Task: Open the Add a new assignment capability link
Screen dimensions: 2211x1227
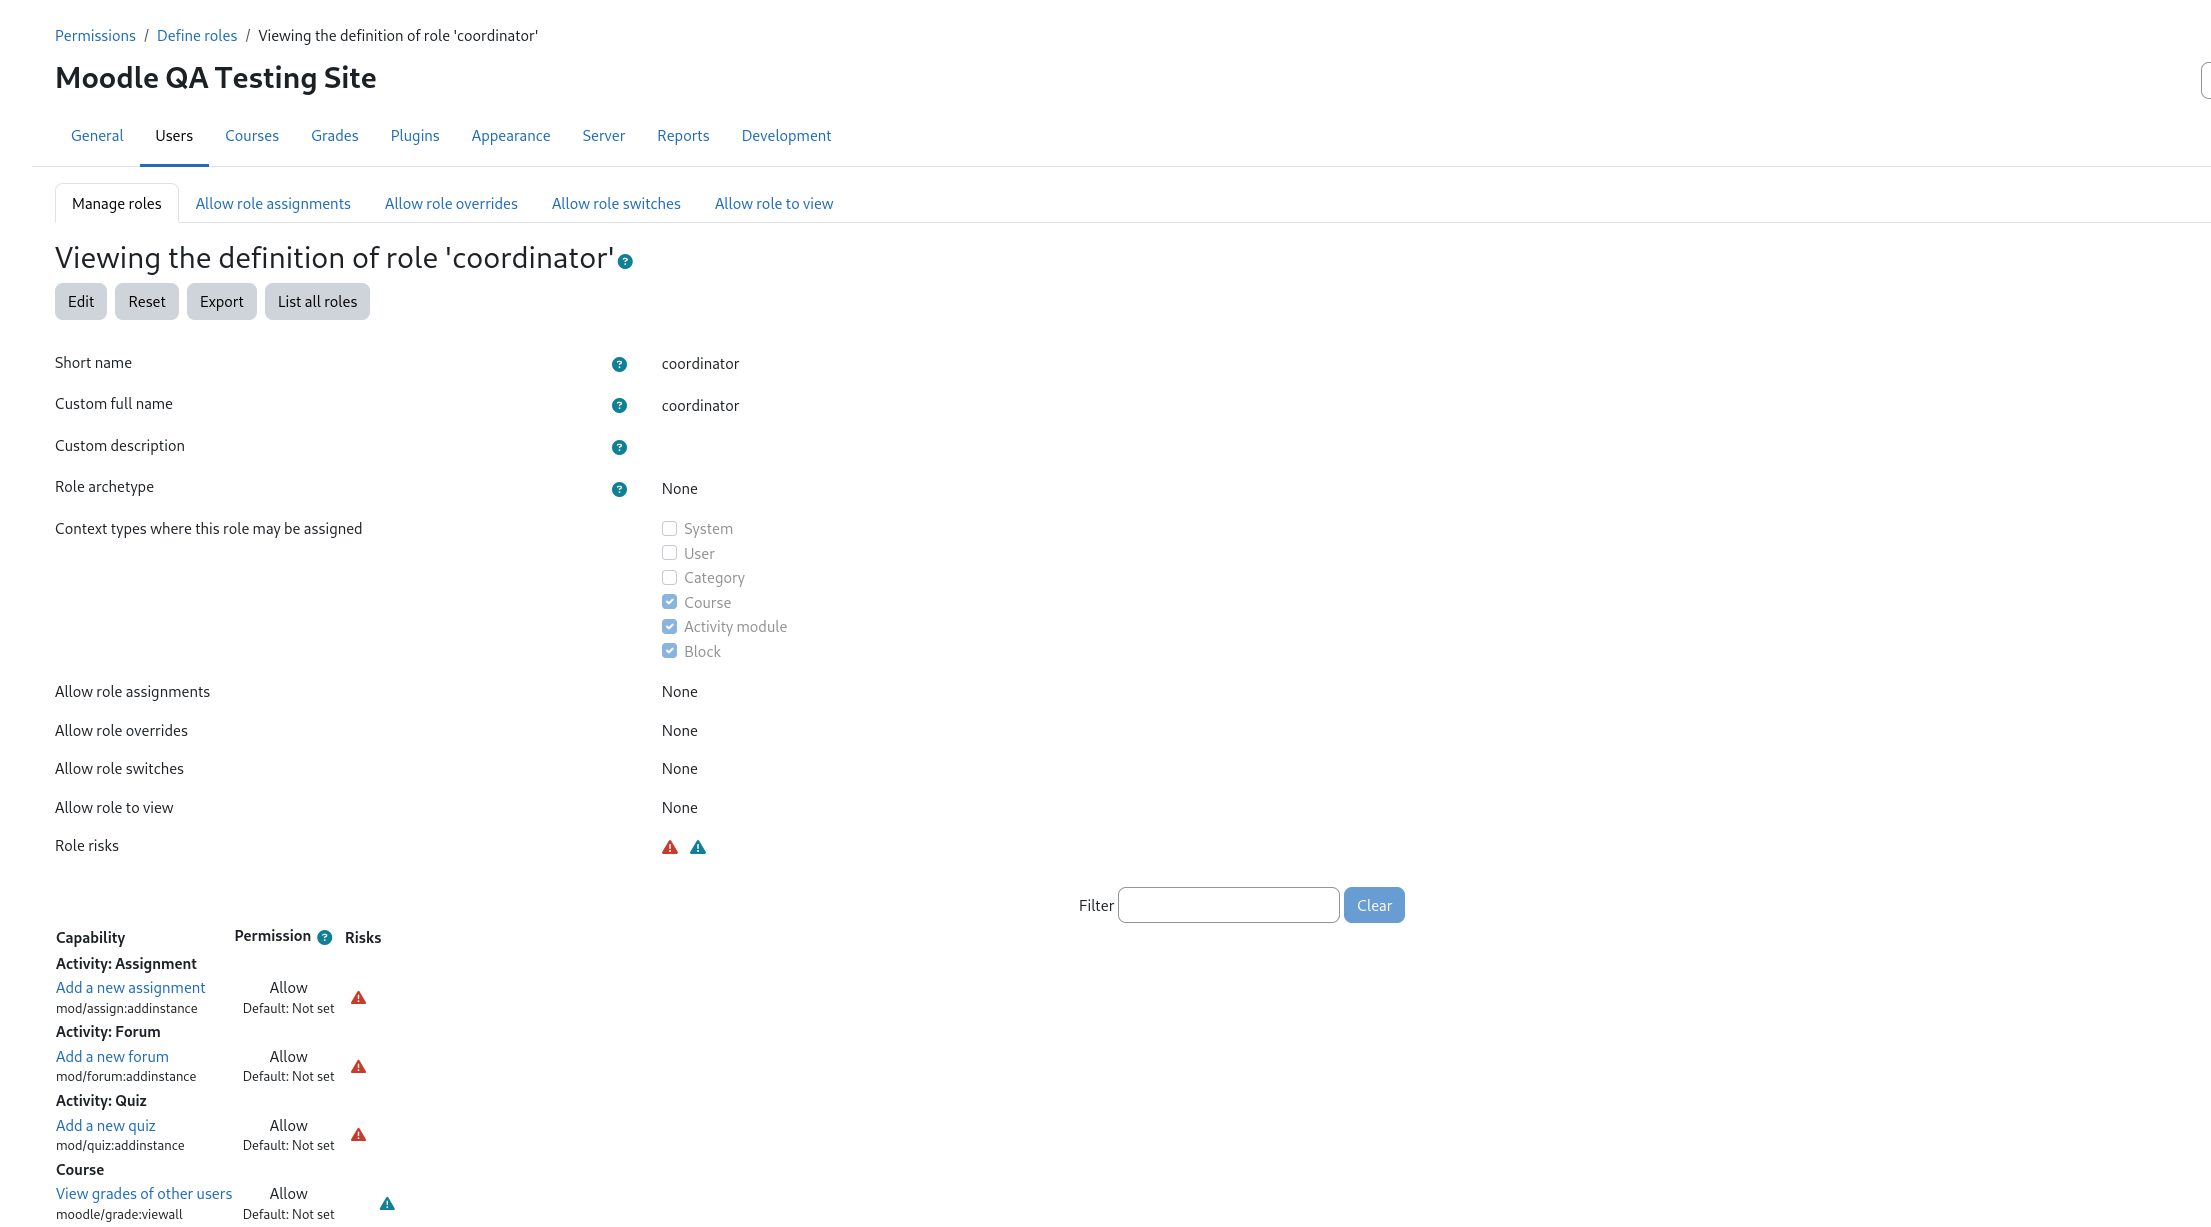Action: [130, 988]
